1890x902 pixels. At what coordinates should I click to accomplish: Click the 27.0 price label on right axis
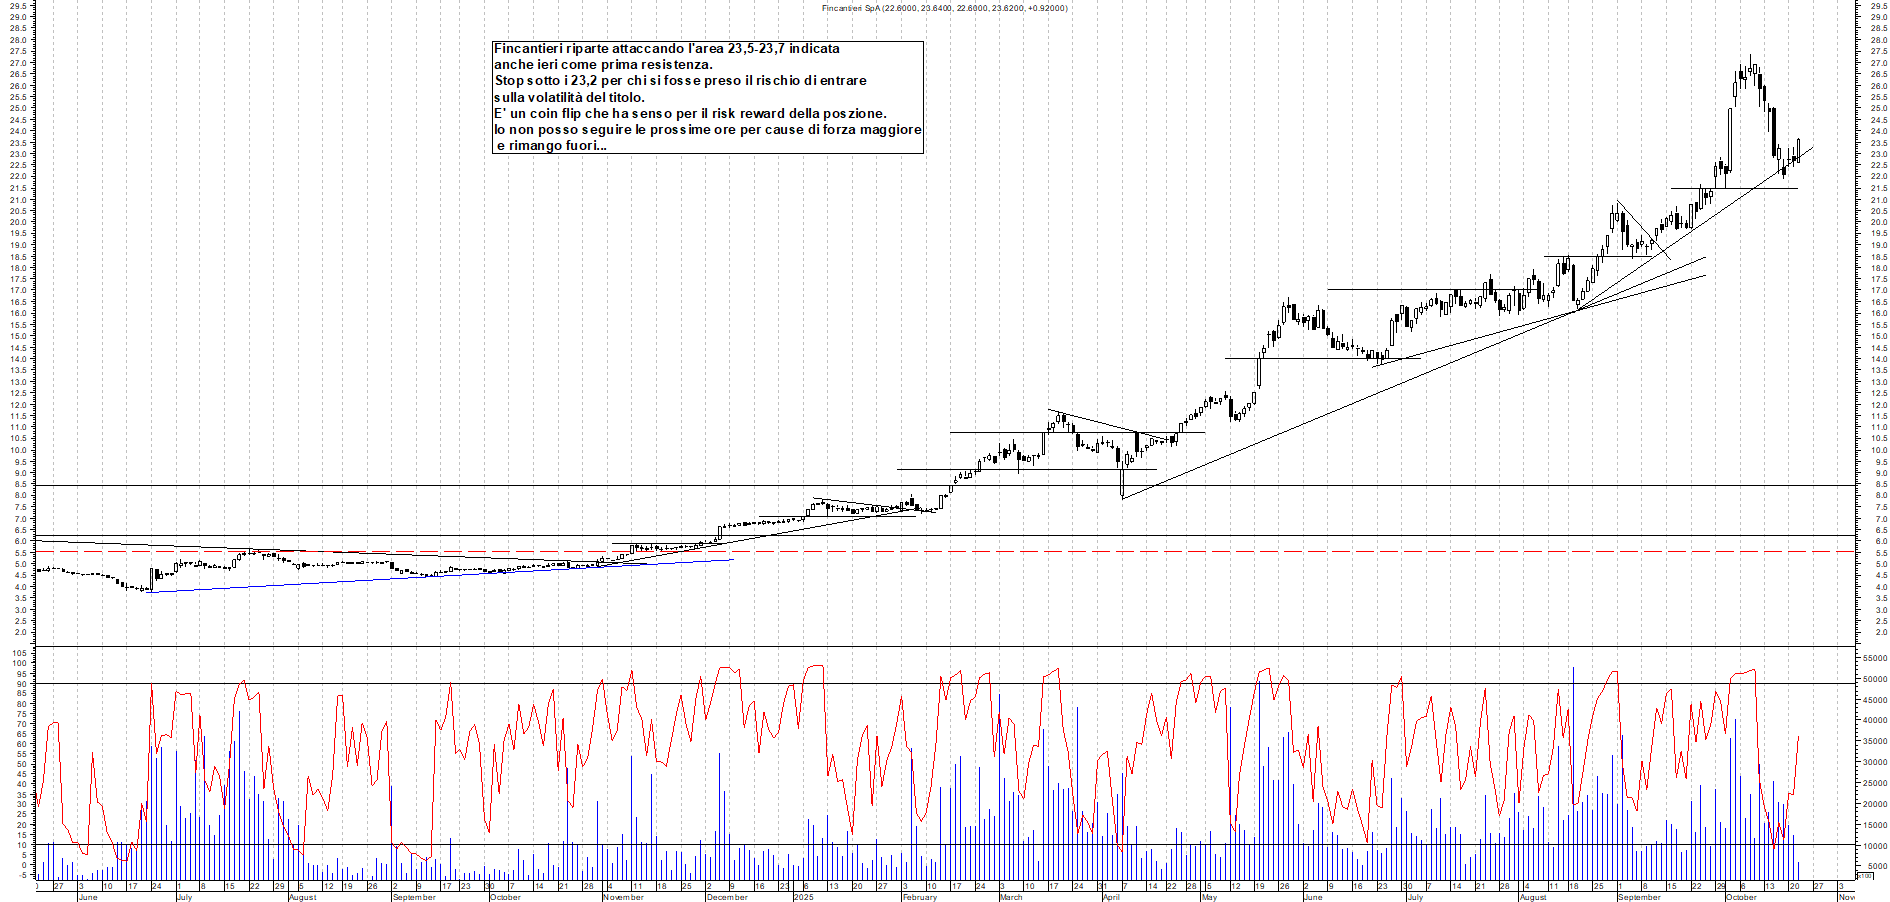pyautogui.click(x=1878, y=63)
